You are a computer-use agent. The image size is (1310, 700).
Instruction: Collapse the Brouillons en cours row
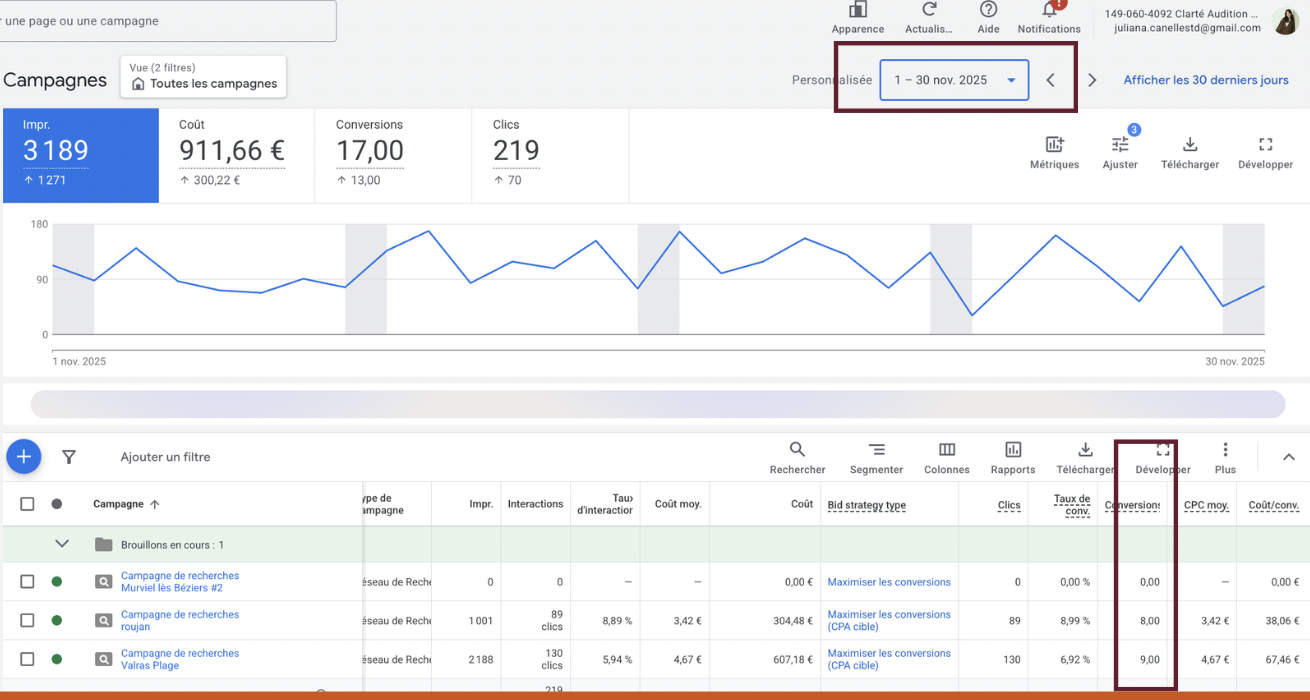coord(62,544)
